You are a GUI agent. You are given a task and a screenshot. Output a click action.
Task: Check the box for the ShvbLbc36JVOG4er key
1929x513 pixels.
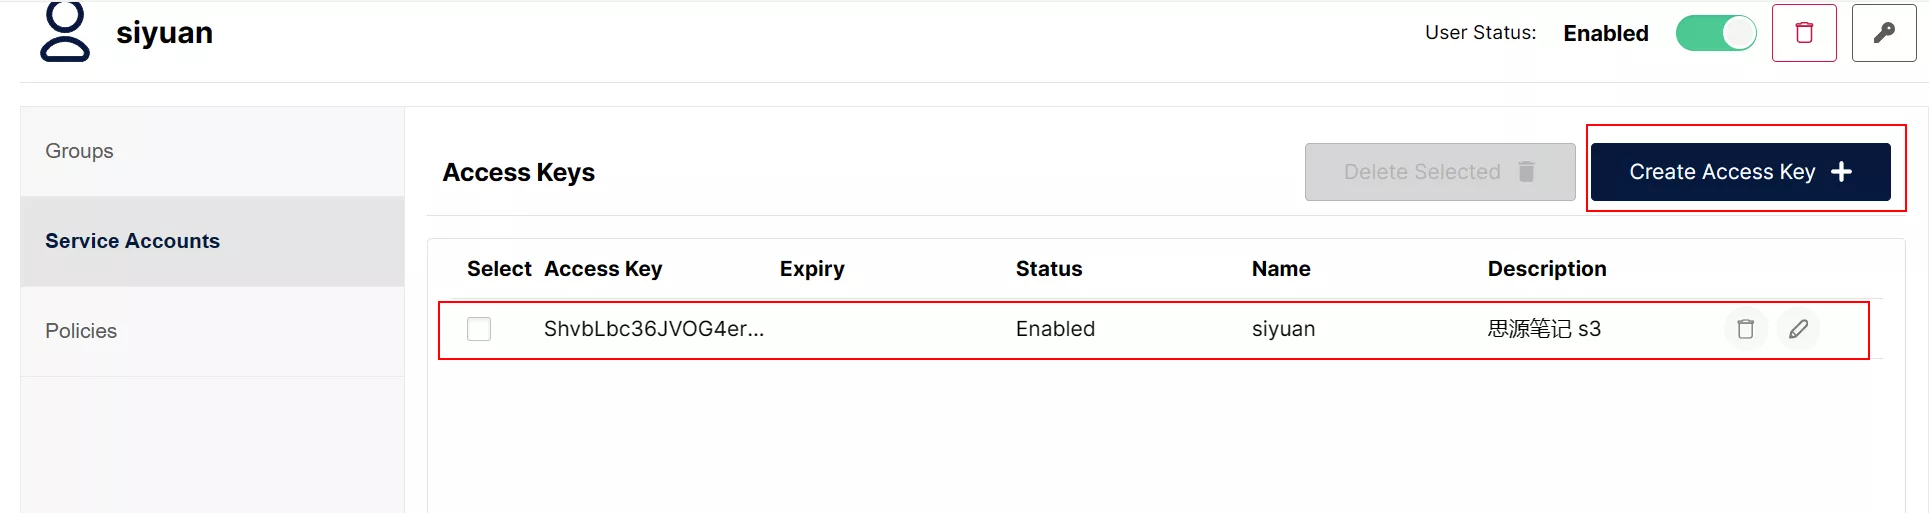(x=479, y=329)
